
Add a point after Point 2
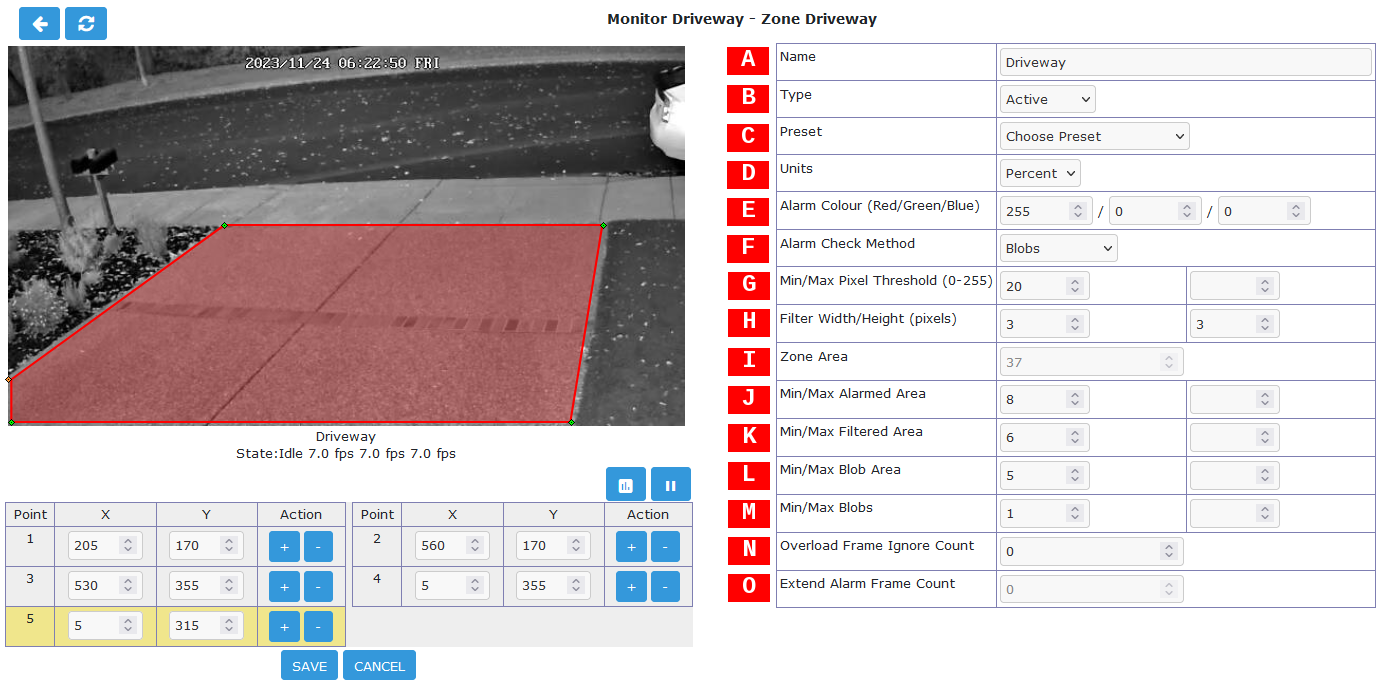click(x=631, y=546)
